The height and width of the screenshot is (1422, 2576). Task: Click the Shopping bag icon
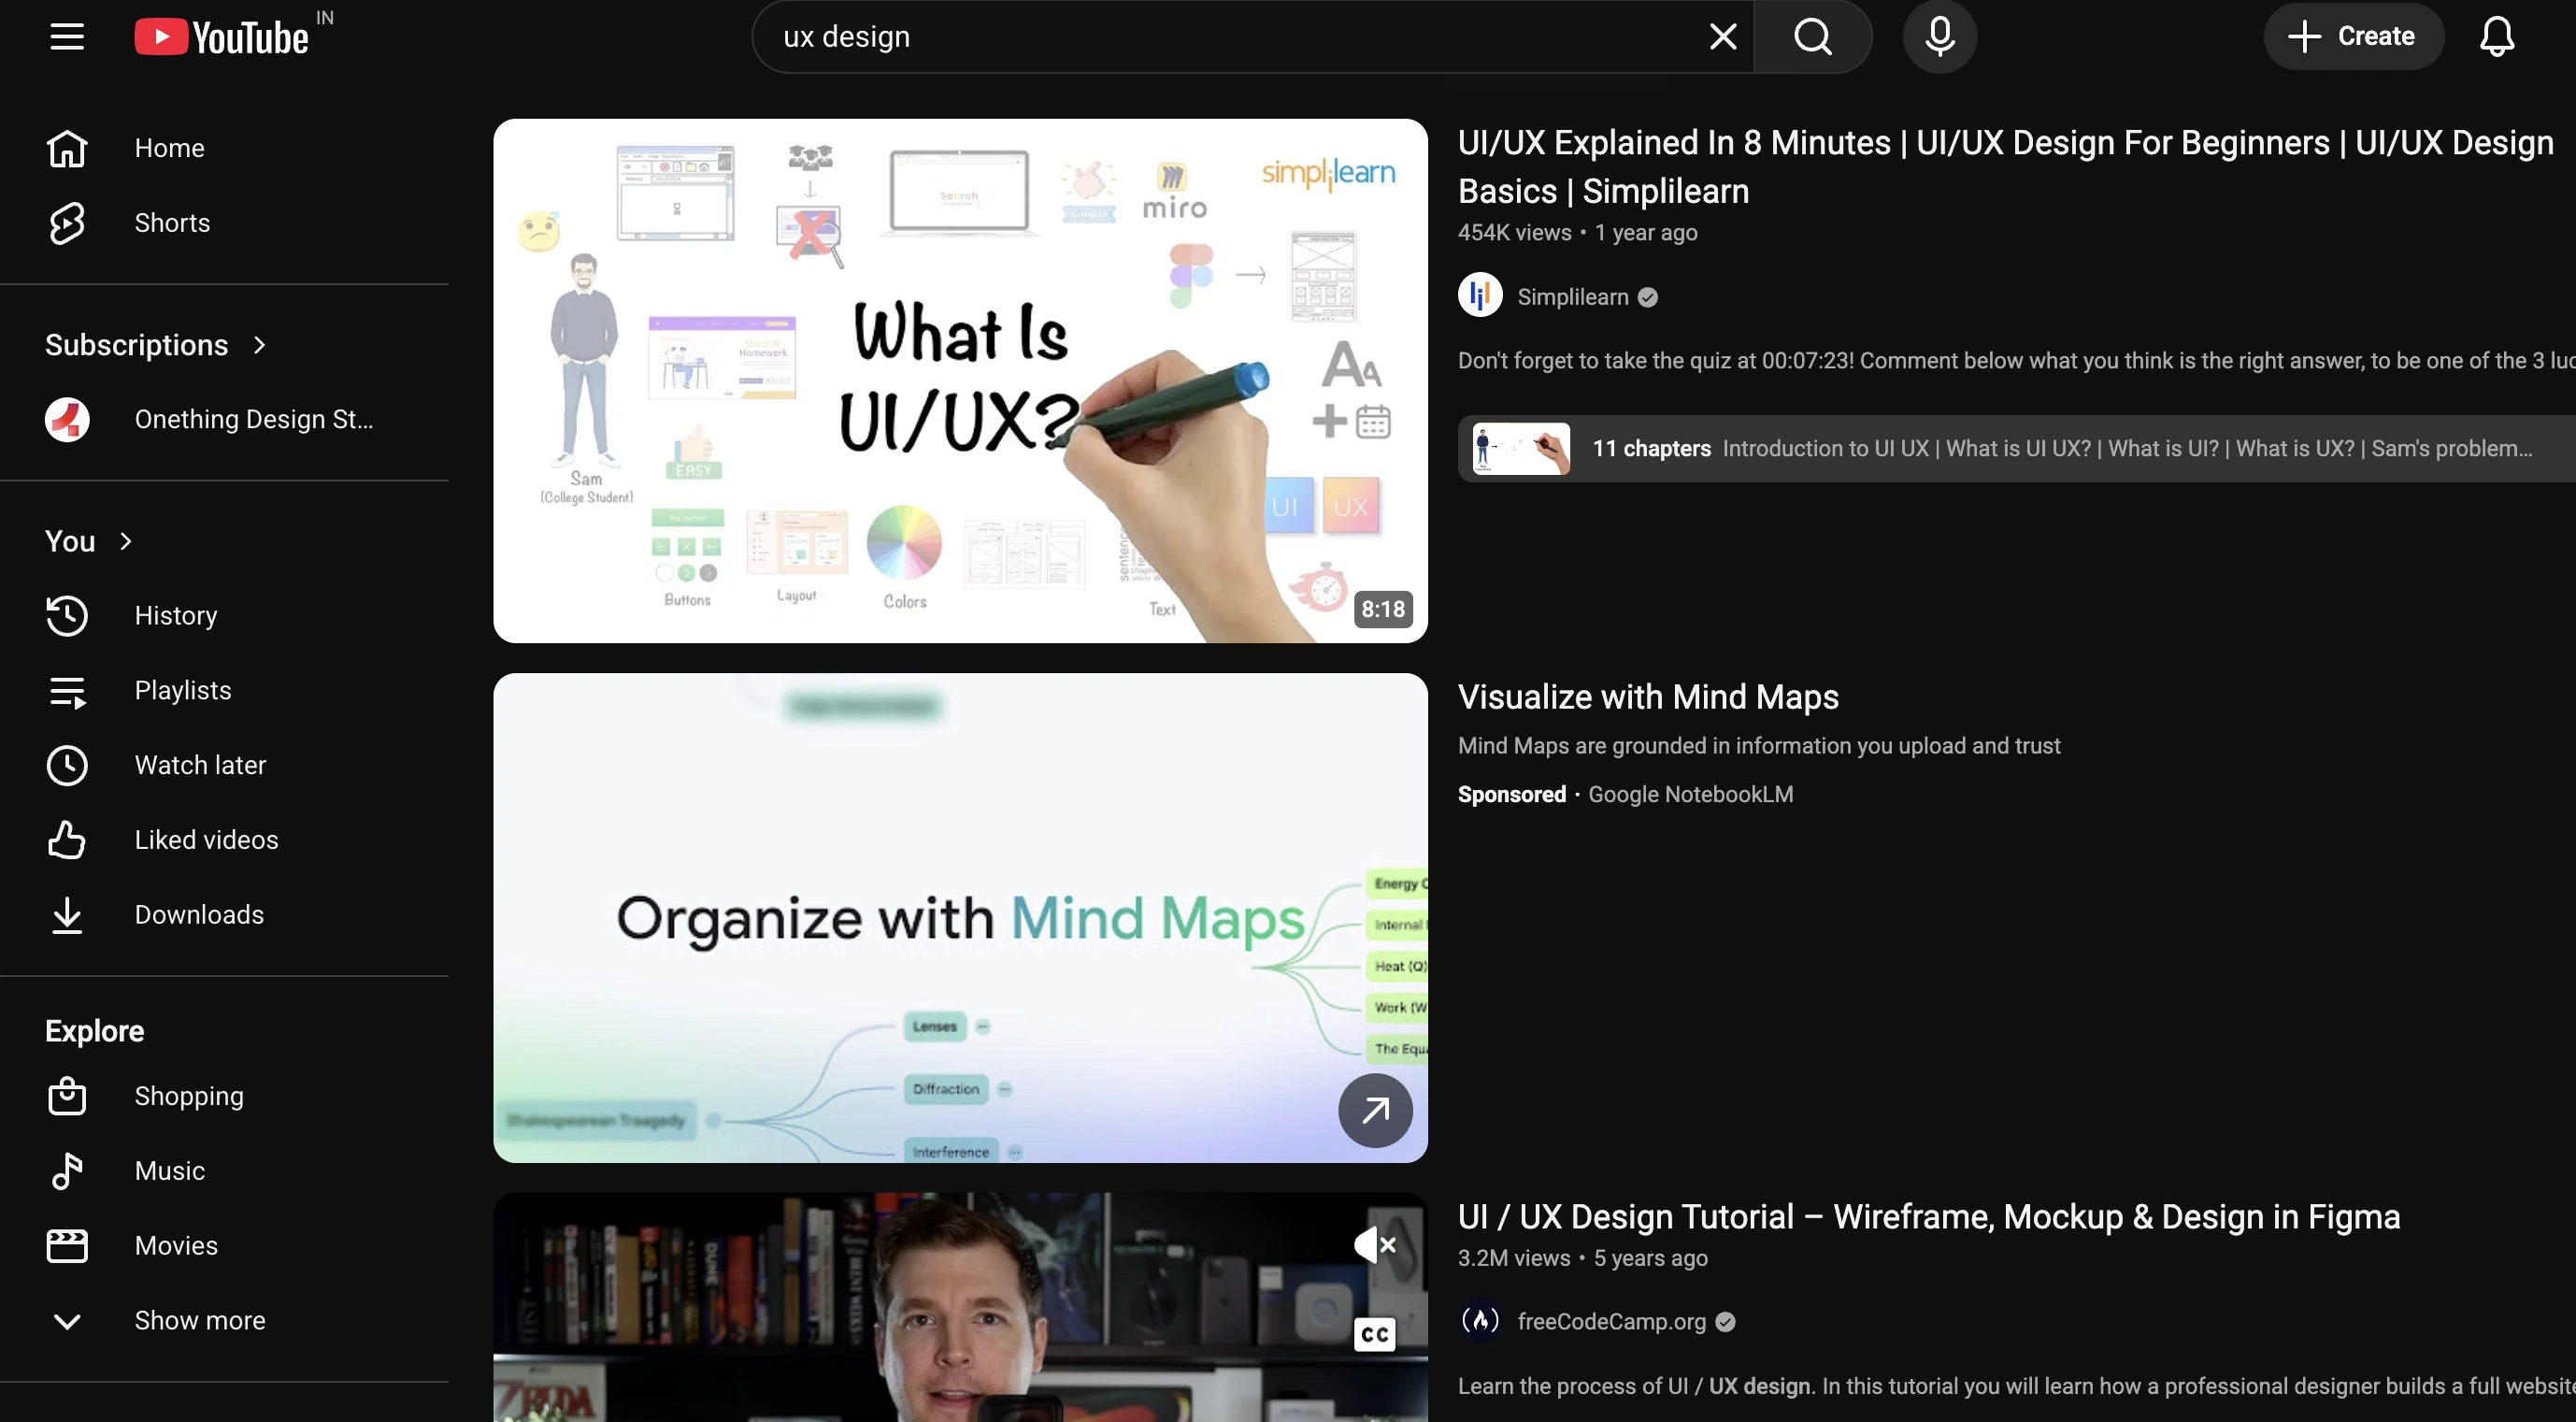(x=67, y=1096)
